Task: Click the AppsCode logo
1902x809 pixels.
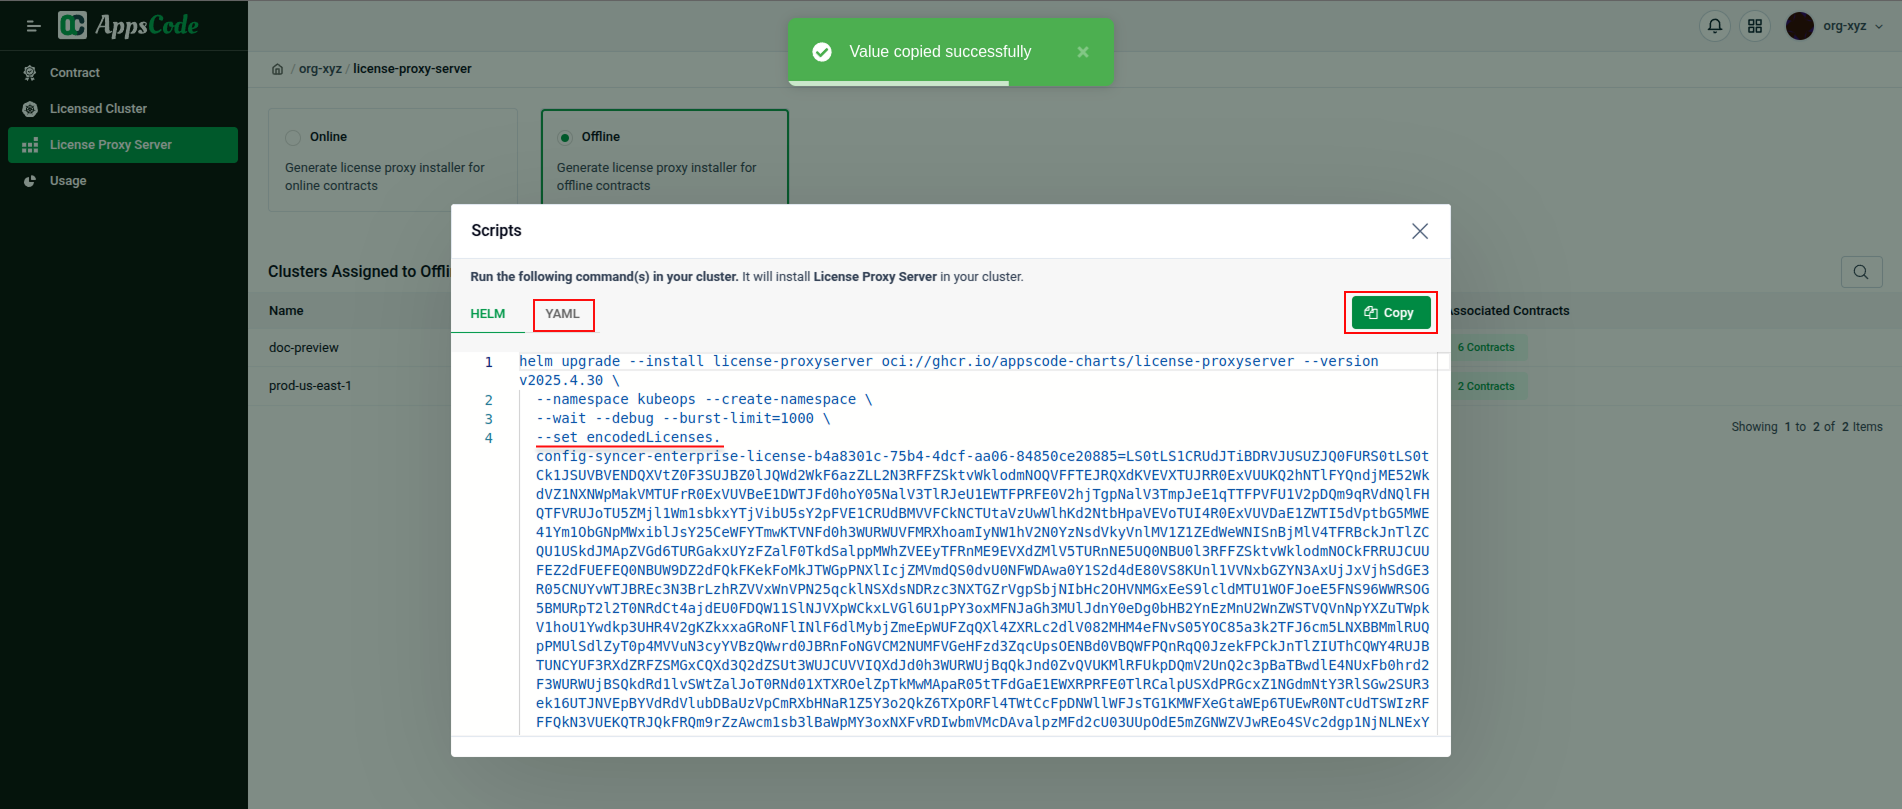Action: pos(129,25)
